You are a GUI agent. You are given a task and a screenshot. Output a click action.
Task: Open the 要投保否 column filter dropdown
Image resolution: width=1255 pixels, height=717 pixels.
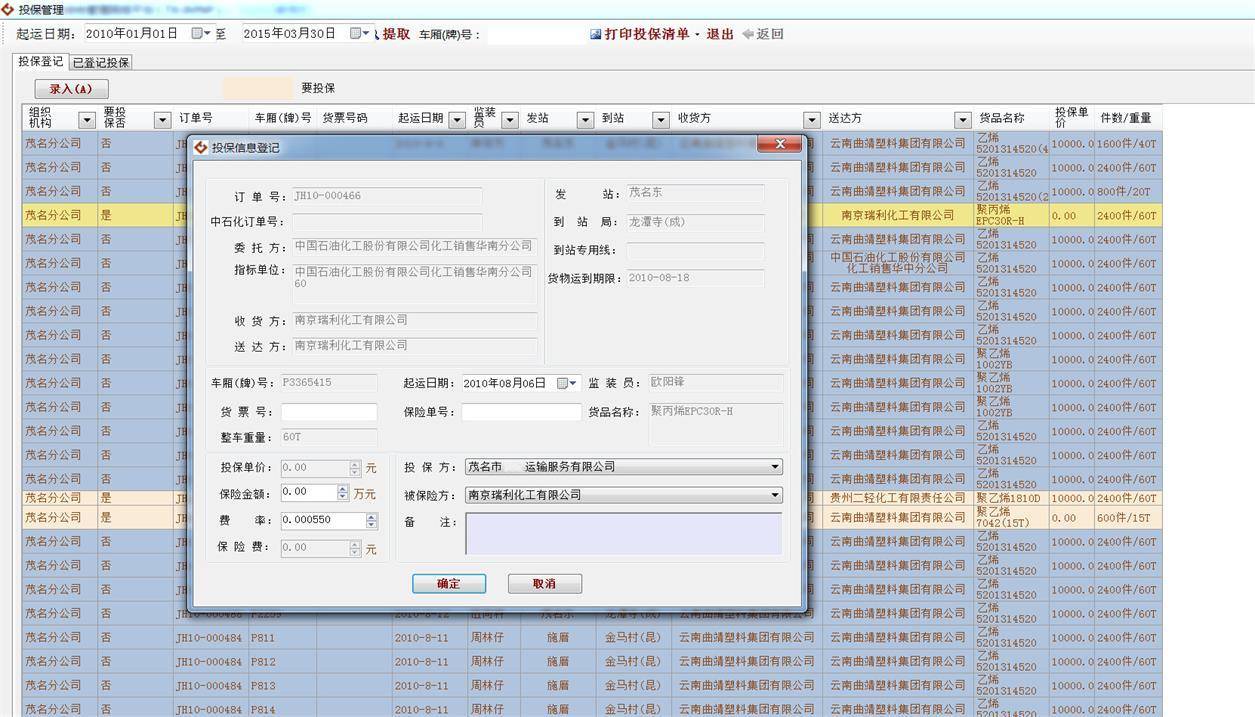[x=162, y=120]
